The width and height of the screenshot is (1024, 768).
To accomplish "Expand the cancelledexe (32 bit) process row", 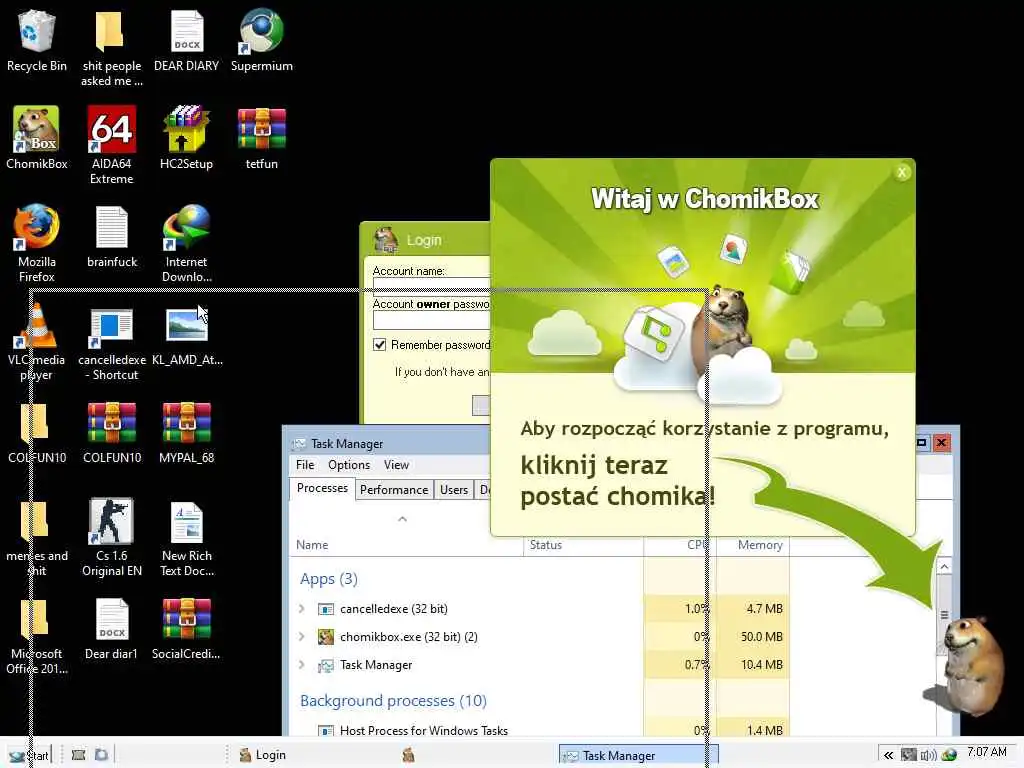I will point(301,609).
